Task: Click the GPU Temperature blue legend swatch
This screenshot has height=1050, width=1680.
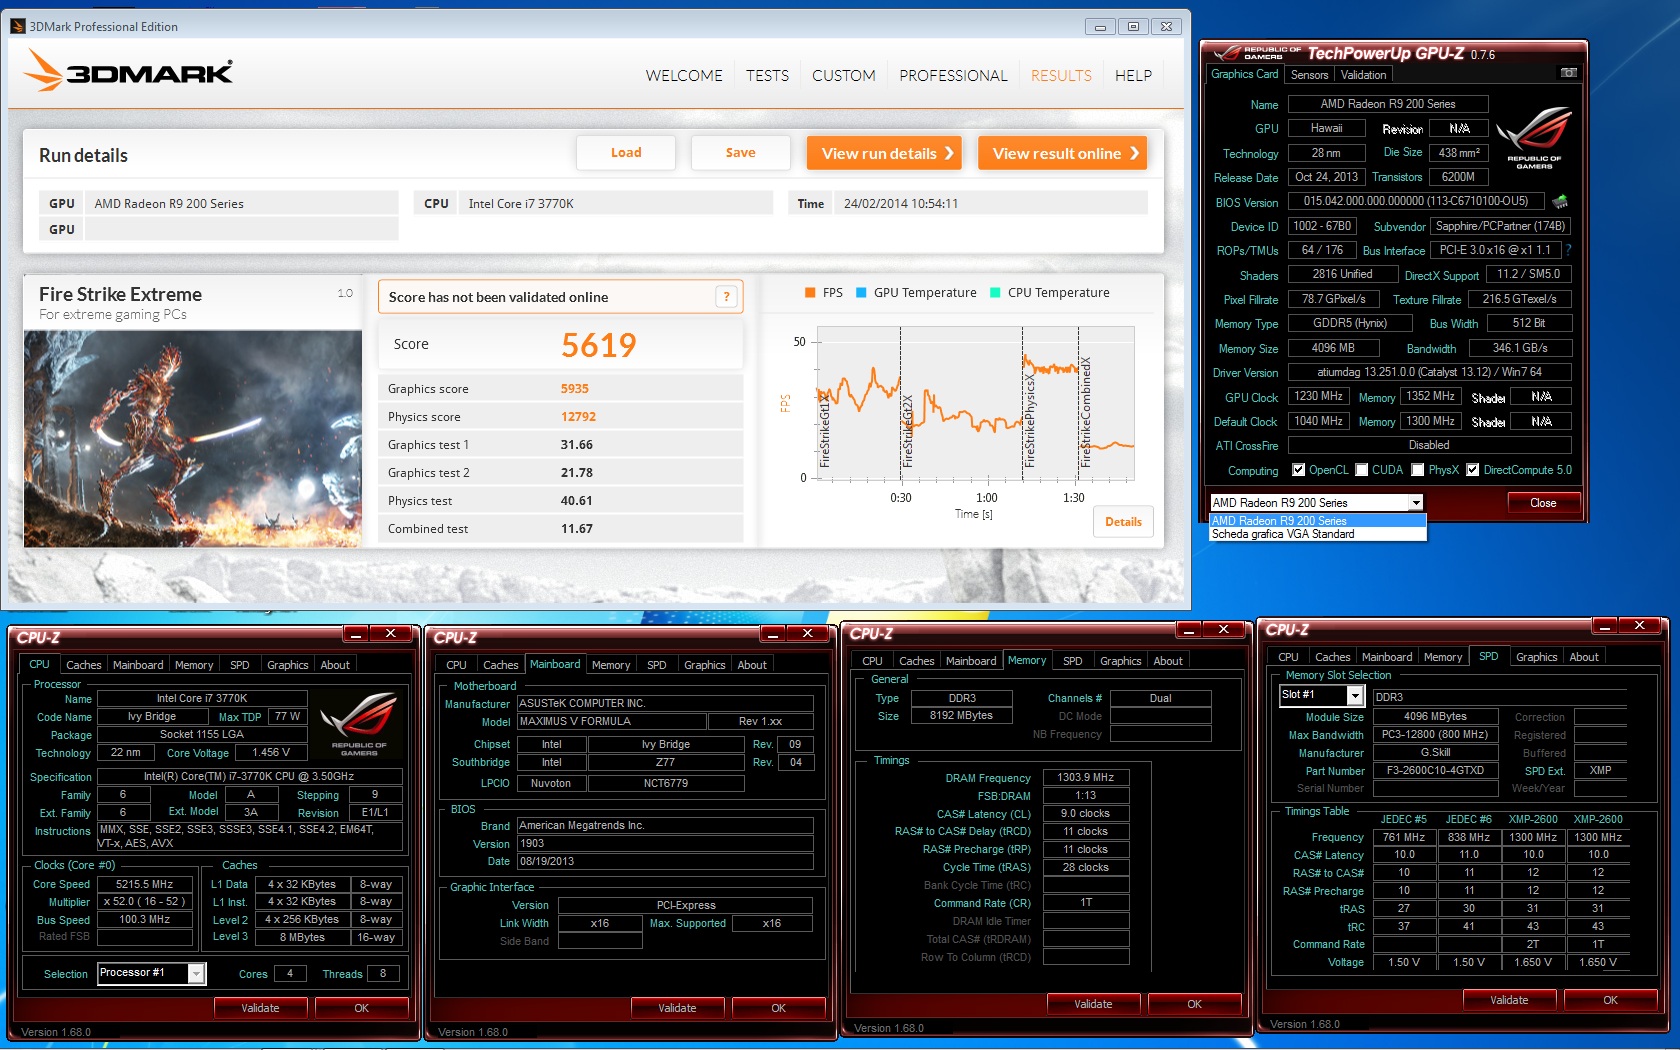Action: [x=861, y=293]
